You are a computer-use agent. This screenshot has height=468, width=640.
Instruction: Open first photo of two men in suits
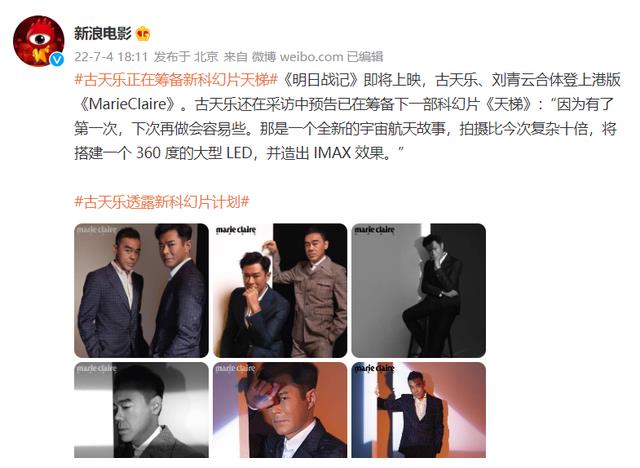141,291
